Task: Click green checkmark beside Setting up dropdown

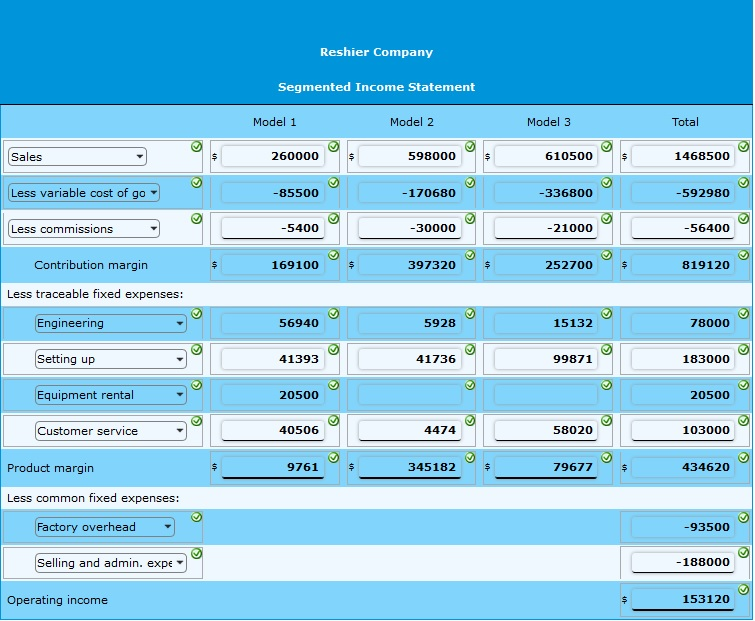Action: tap(196, 349)
